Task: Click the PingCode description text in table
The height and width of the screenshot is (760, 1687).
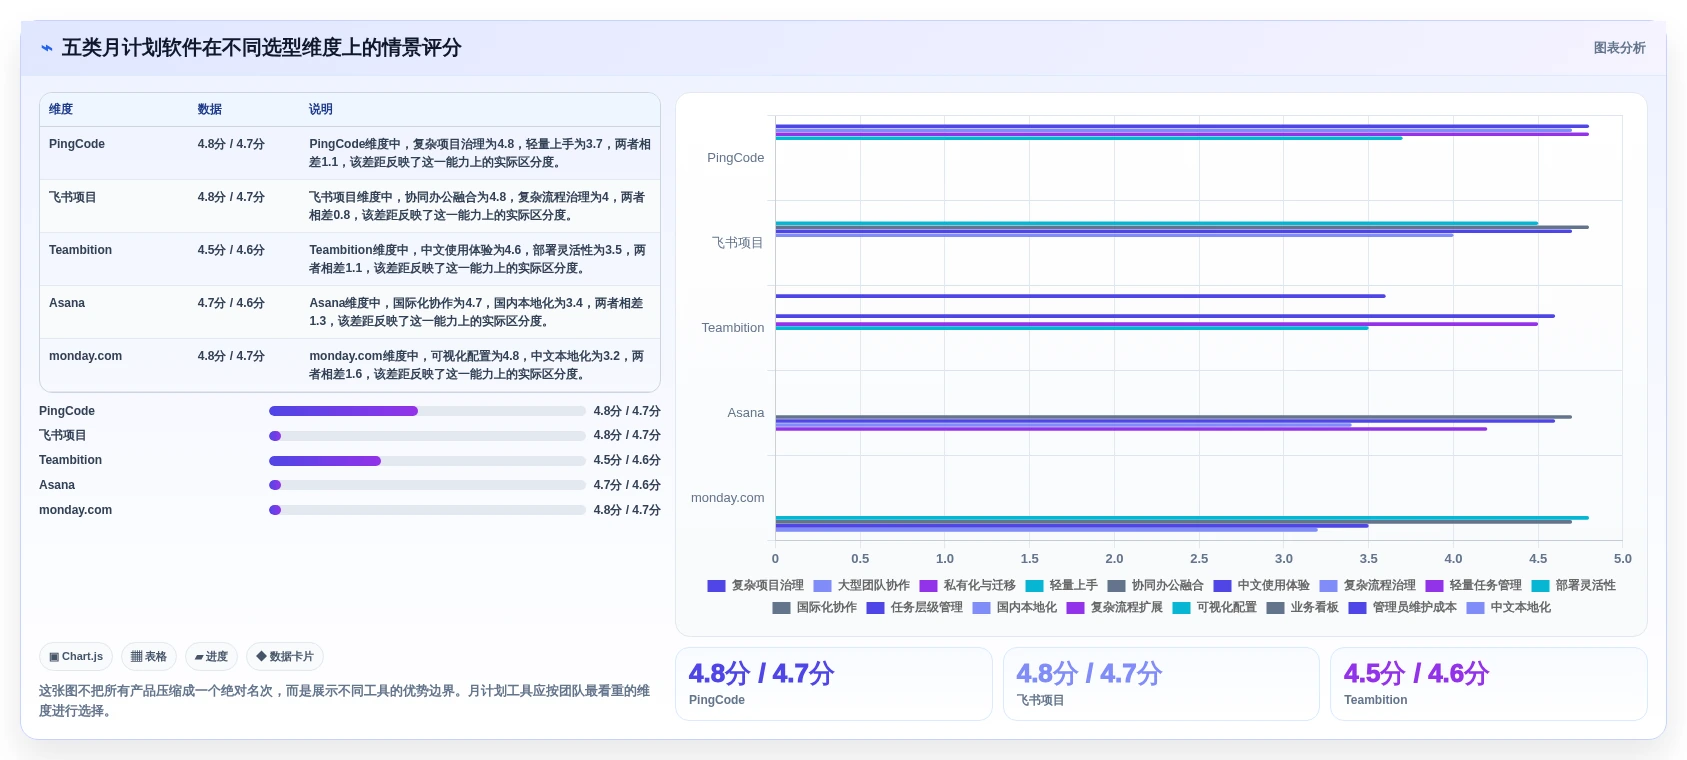Action: tap(480, 153)
